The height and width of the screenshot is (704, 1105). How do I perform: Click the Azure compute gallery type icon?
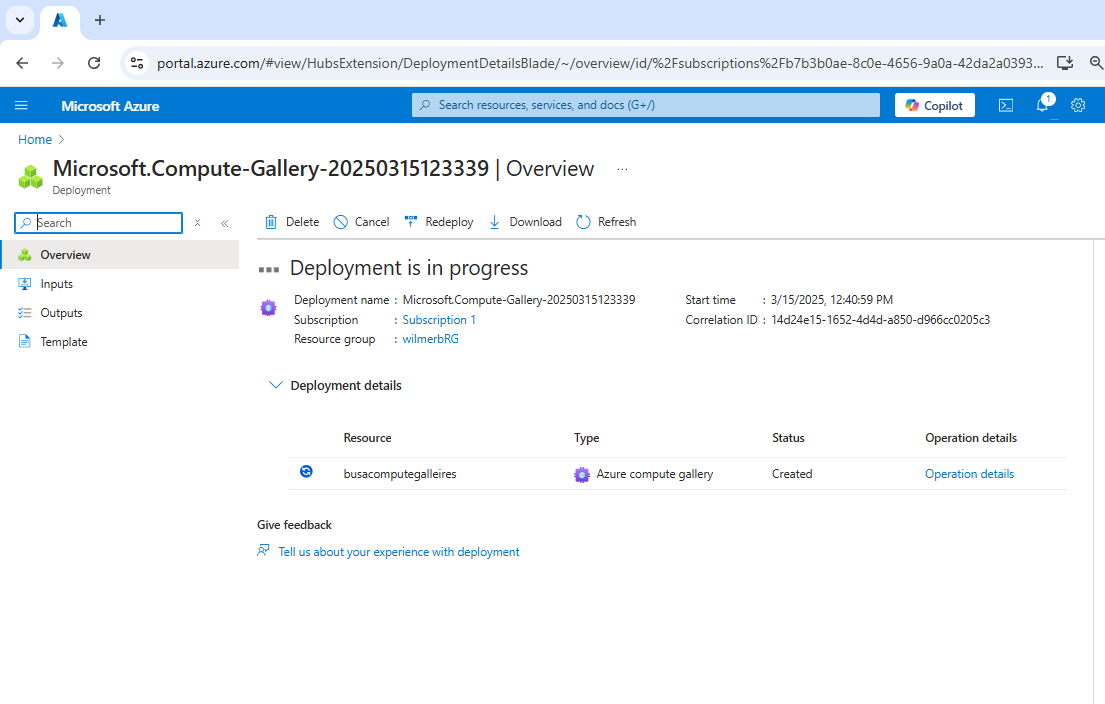tap(581, 475)
